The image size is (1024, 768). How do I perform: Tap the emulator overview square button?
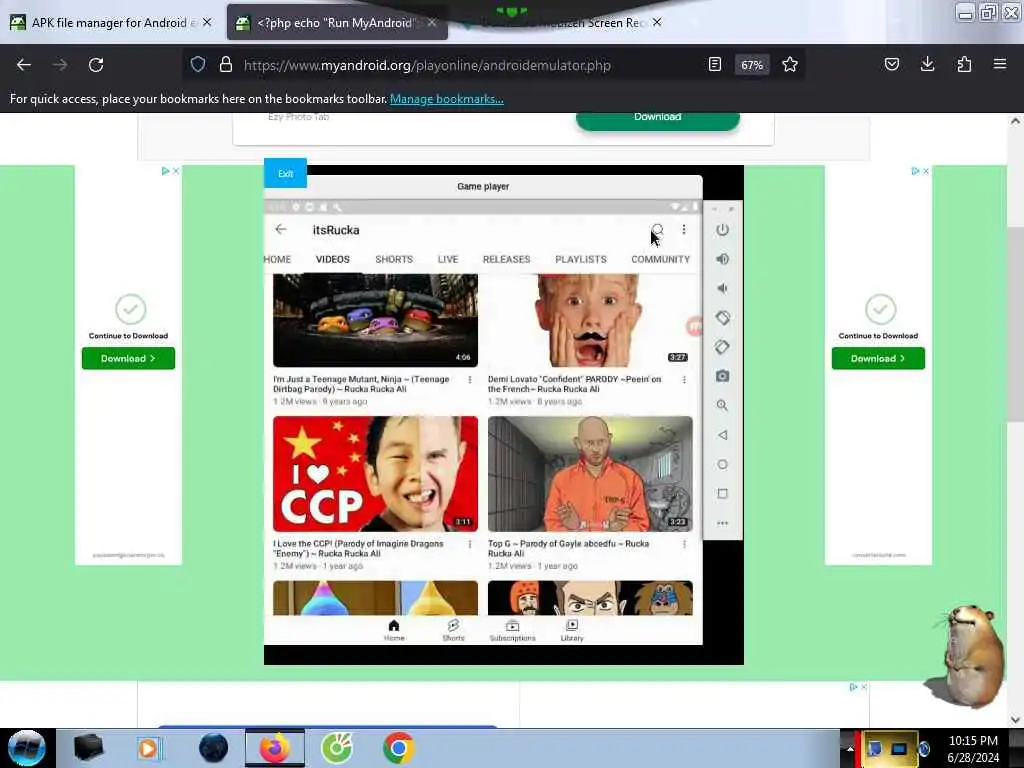point(722,494)
